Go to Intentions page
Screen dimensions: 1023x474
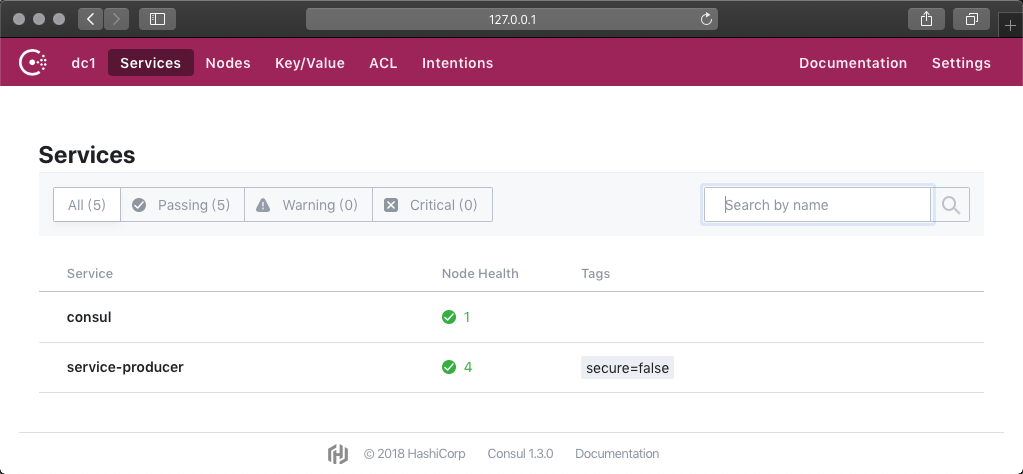click(457, 63)
